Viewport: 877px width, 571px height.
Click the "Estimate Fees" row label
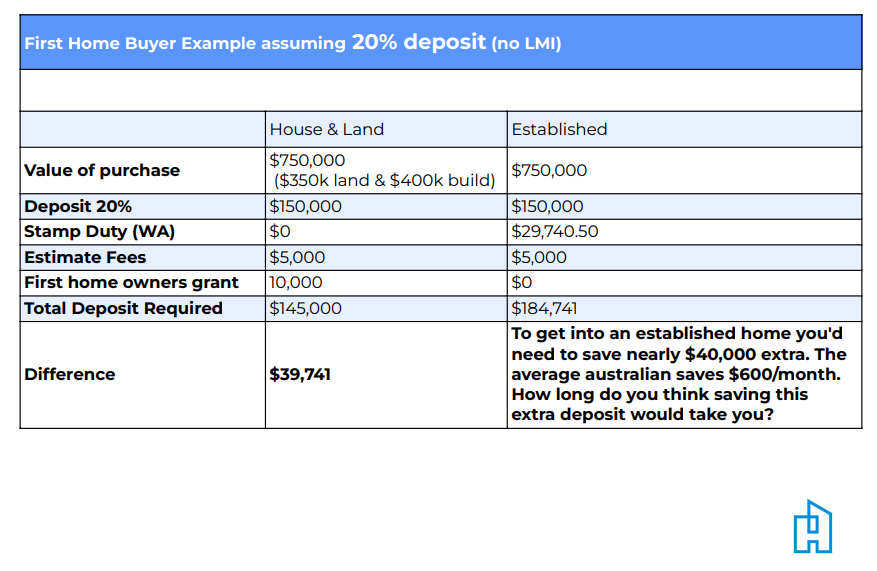(85, 257)
